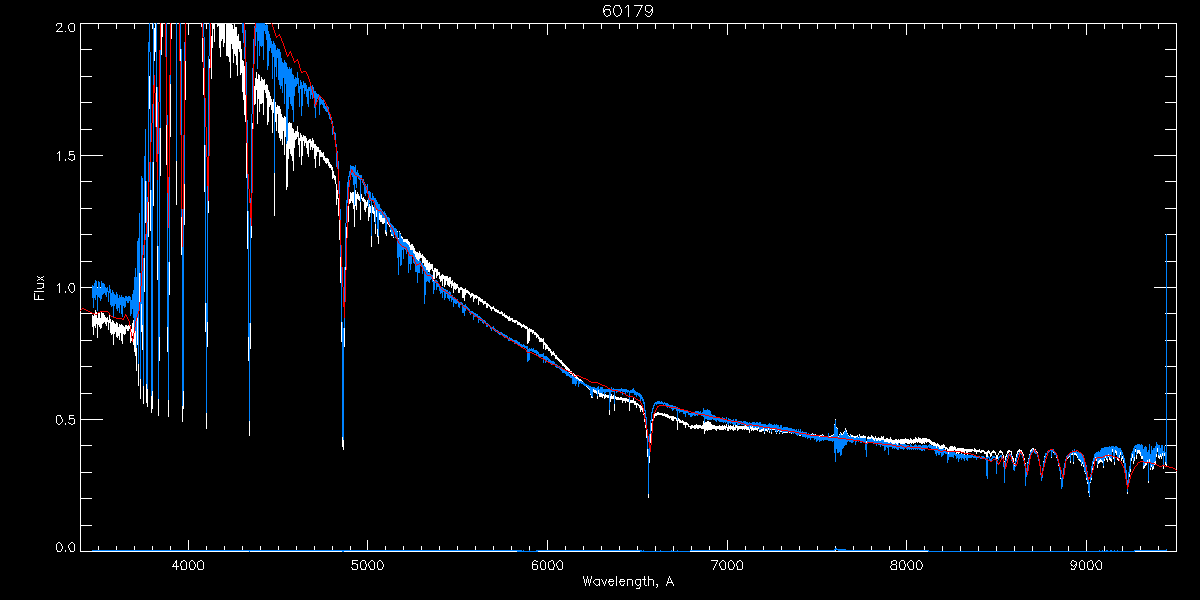Select the 9000 x-axis tick label
1200x600 pixels.
(x=1086, y=566)
